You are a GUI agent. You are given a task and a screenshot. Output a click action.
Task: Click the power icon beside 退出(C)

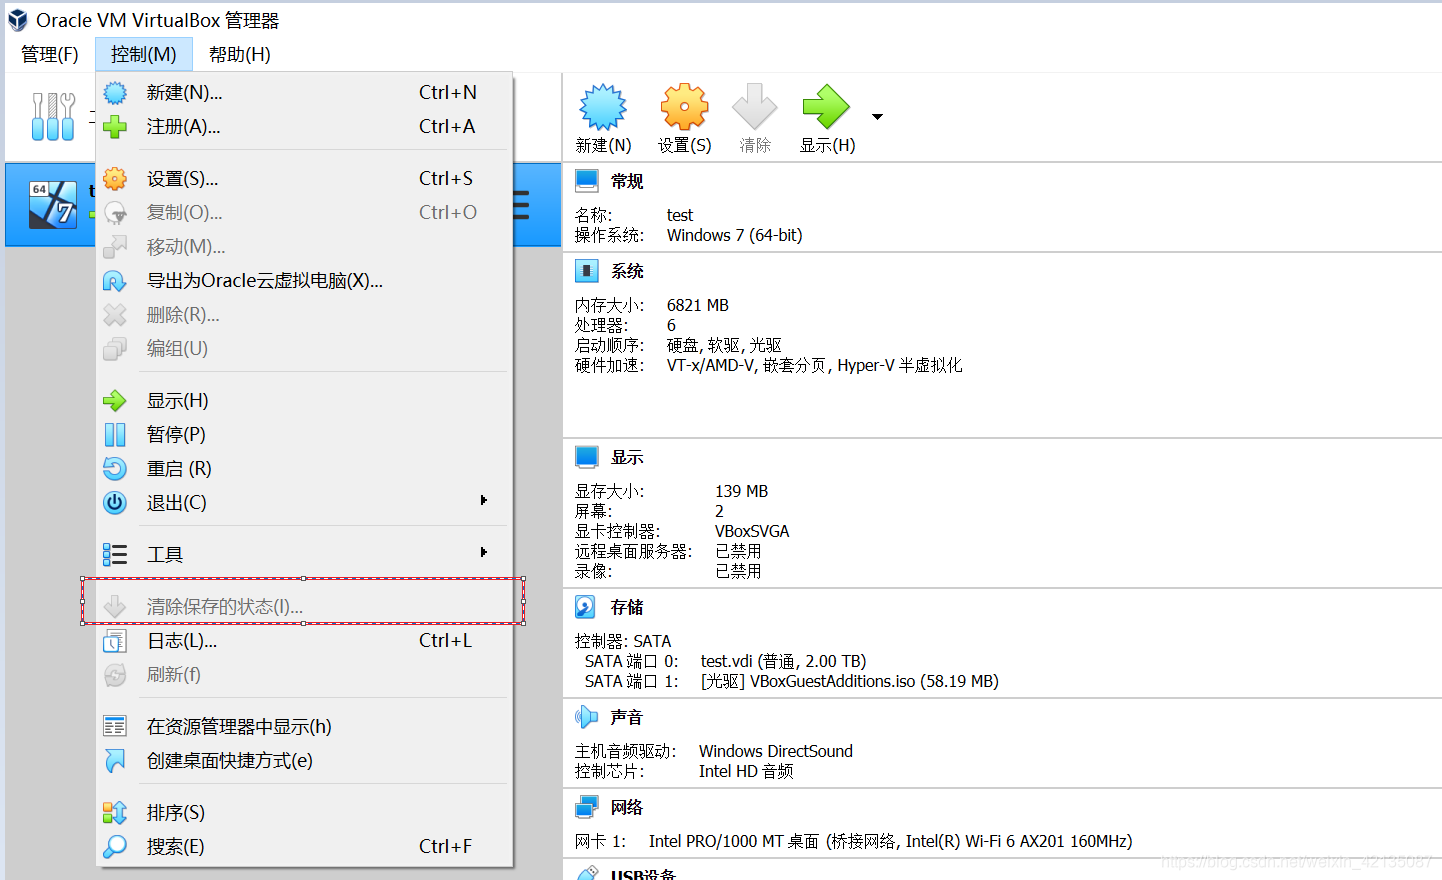tap(115, 503)
